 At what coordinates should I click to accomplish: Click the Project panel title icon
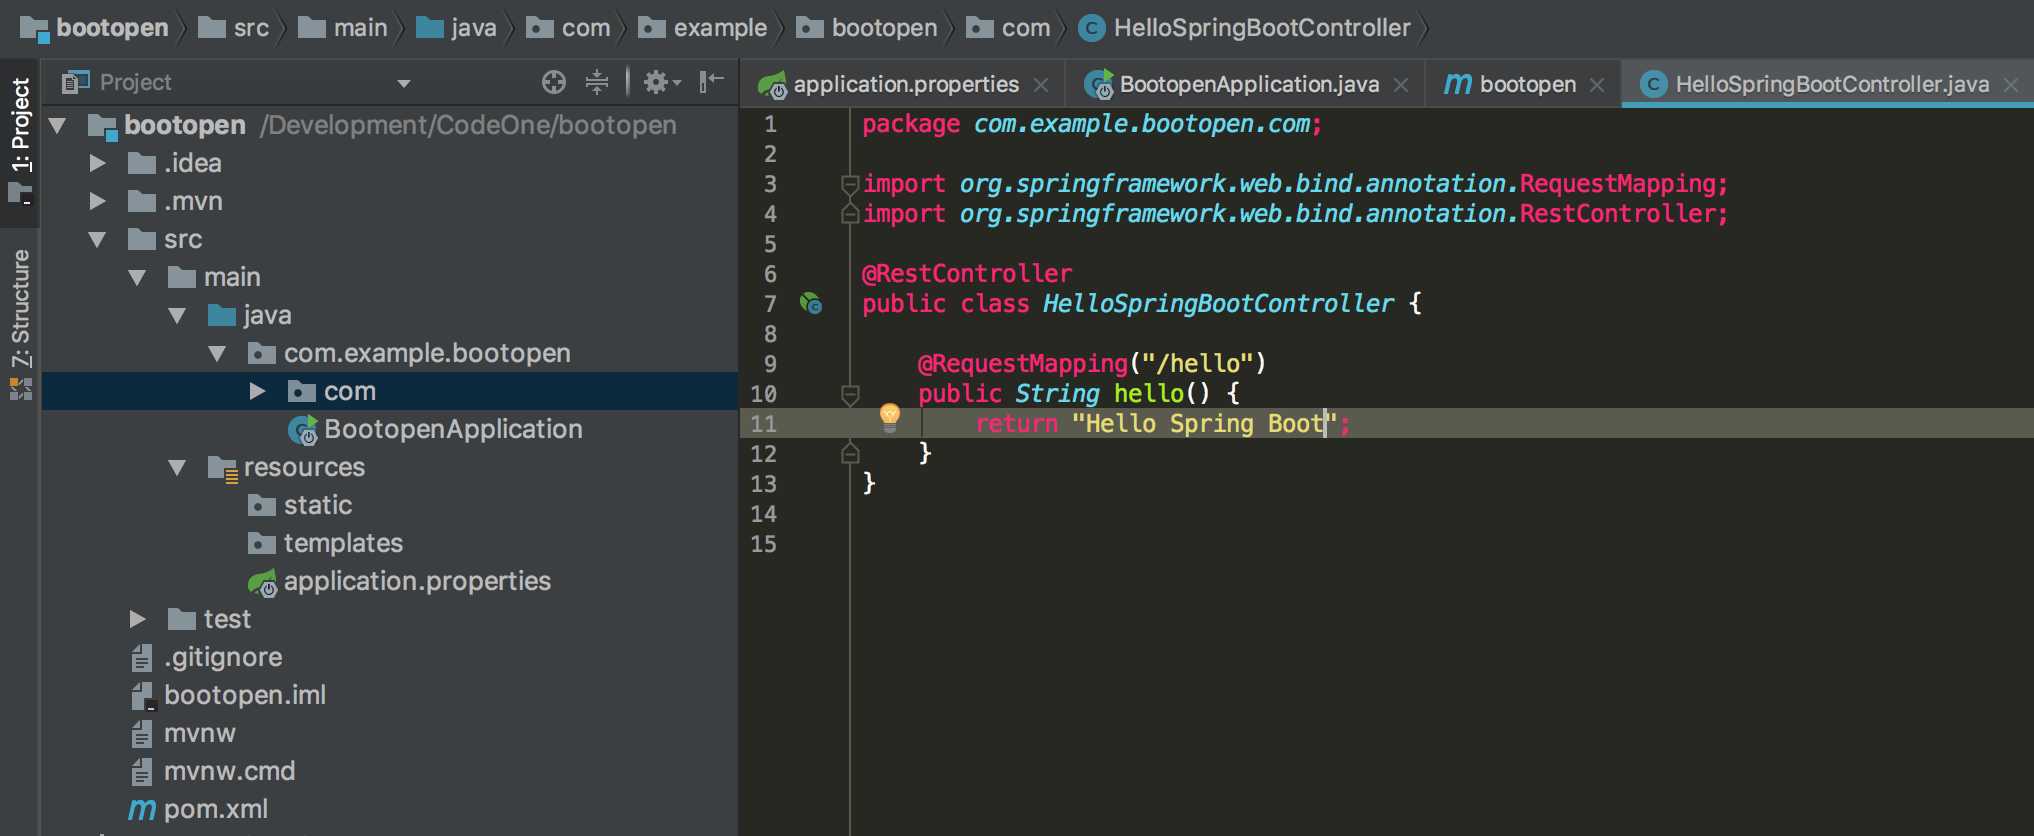(75, 82)
